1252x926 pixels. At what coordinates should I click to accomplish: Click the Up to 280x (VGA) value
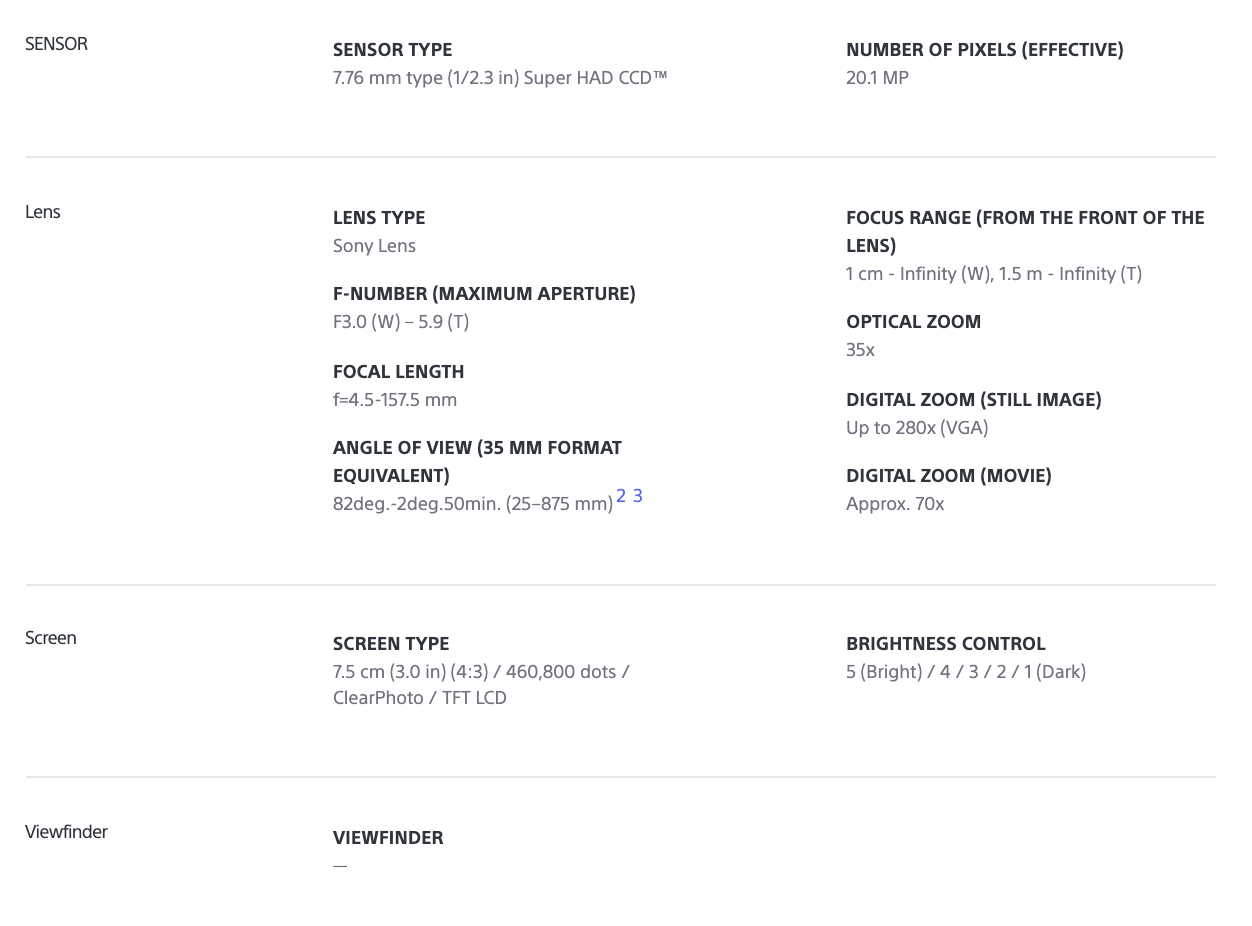pyautogui.click(x=917, y=428)
